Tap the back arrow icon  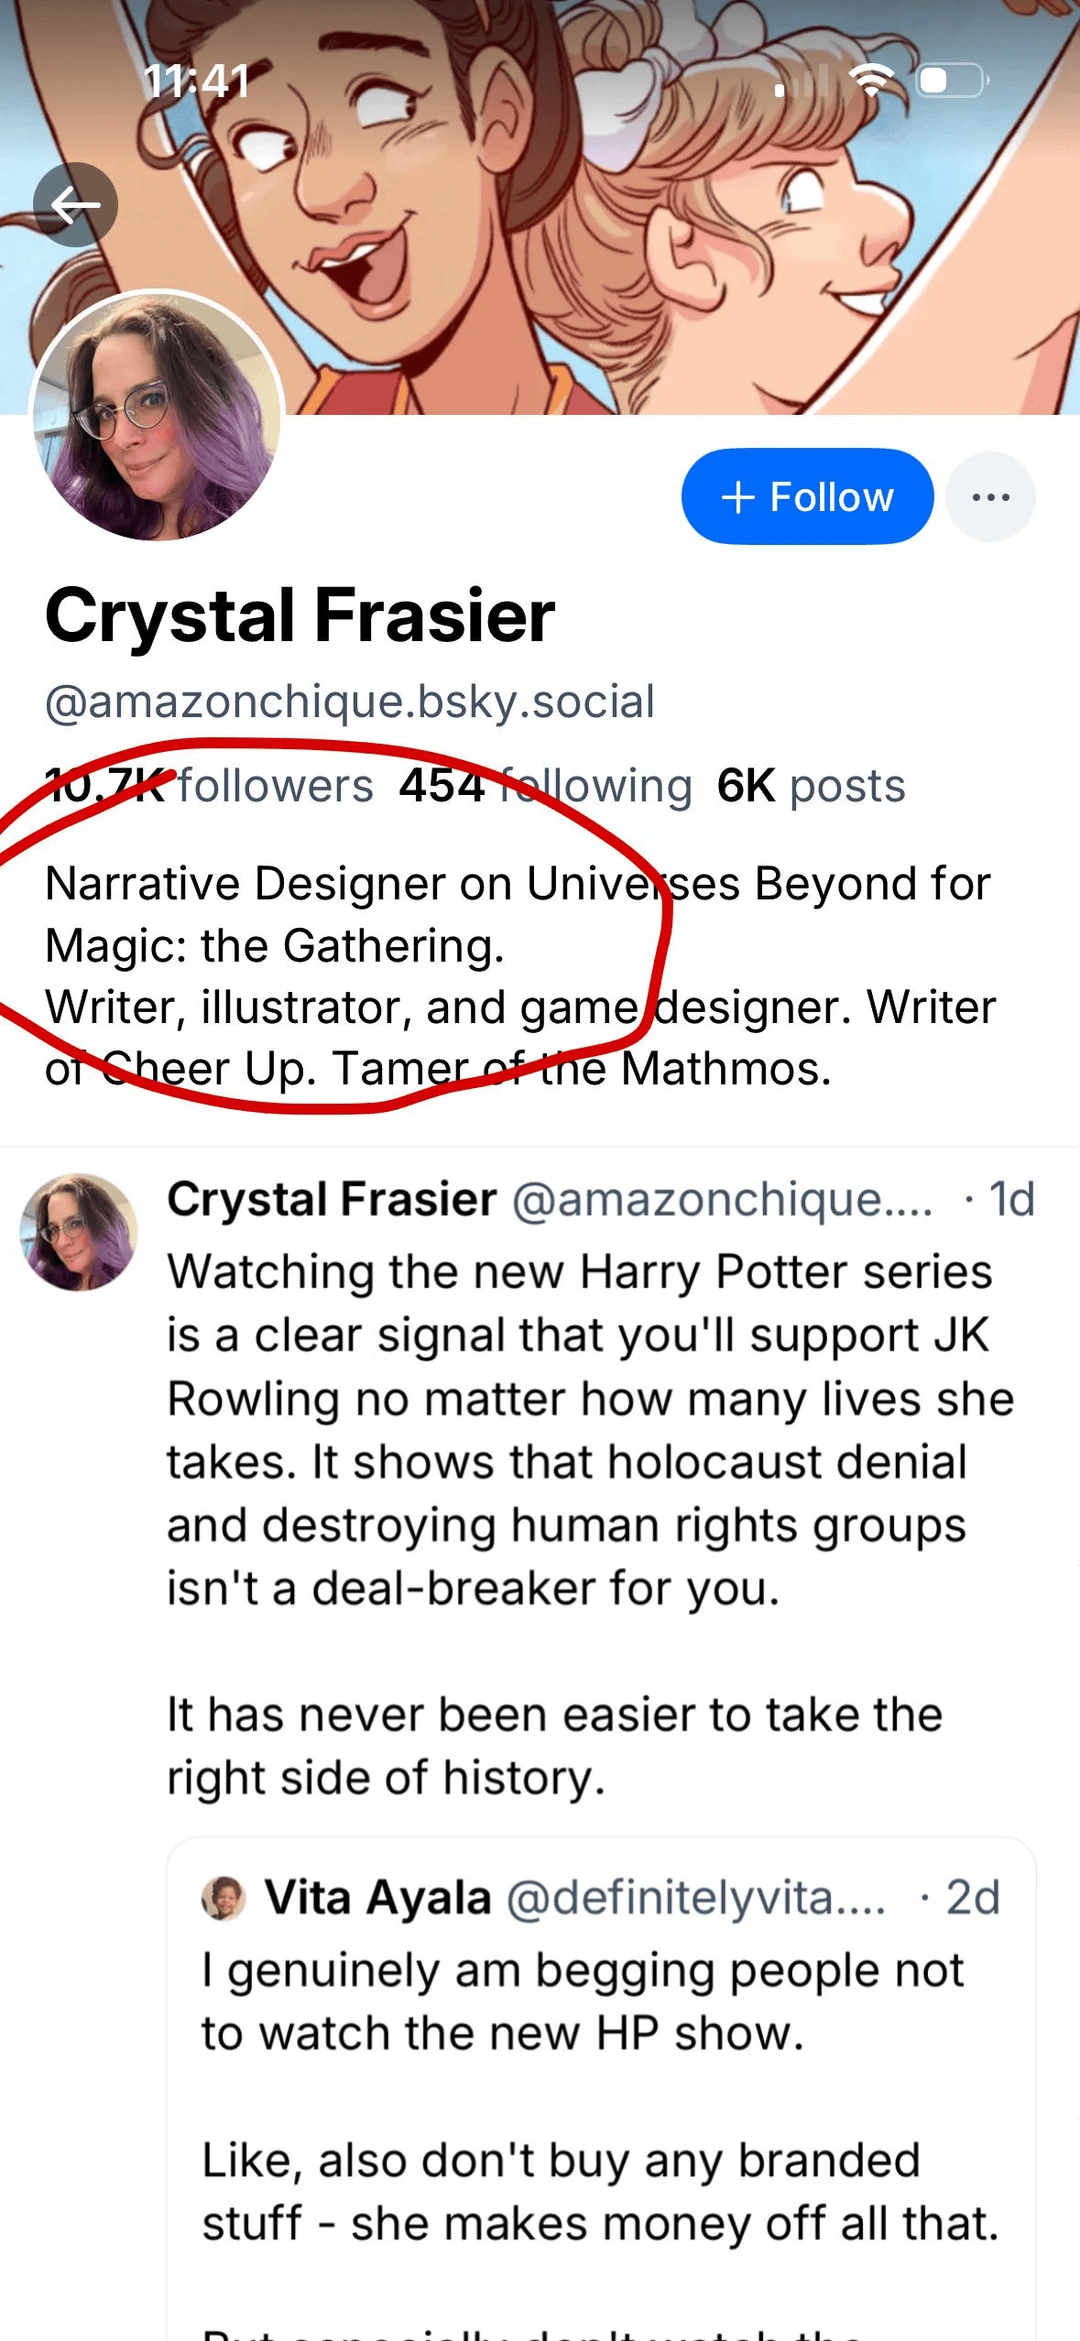point(75,205)
